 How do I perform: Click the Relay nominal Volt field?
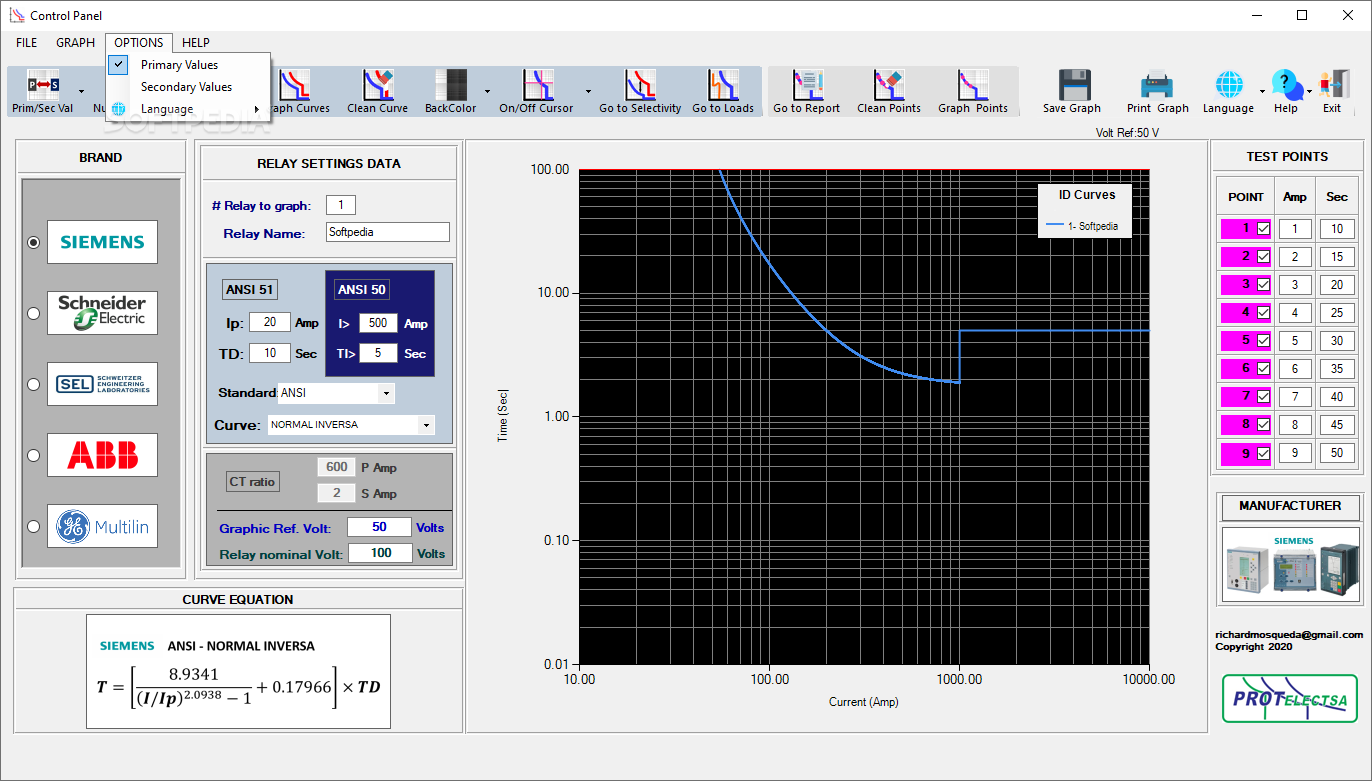click(380, 553)
